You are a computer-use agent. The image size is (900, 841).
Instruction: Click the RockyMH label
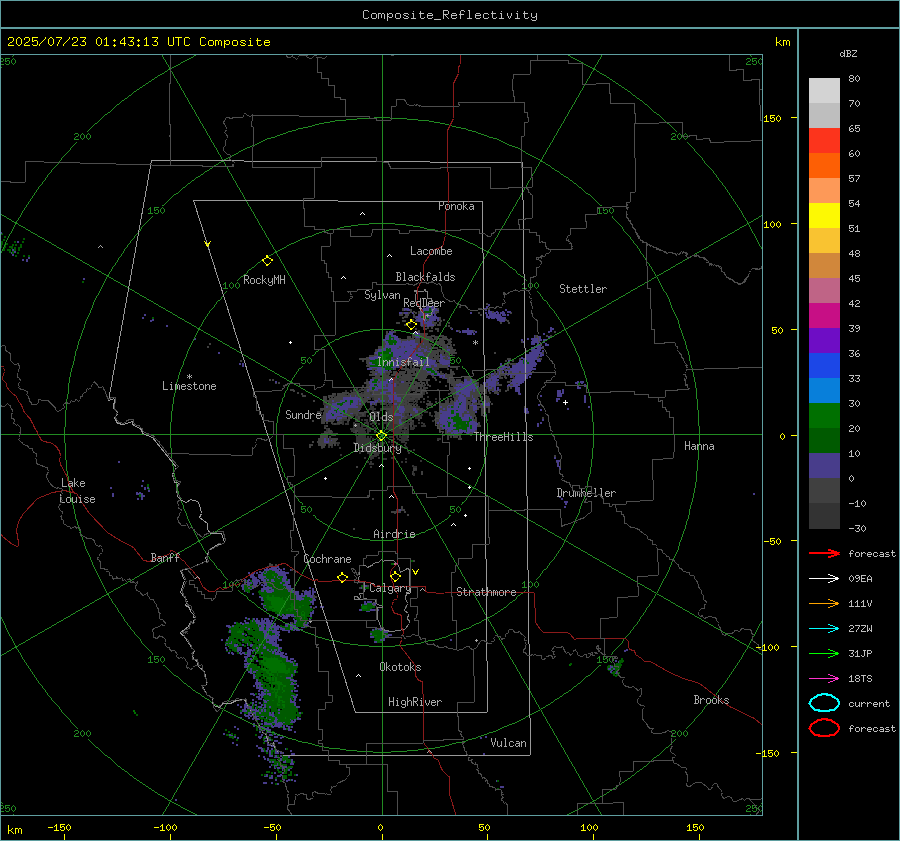pos(264,280)
